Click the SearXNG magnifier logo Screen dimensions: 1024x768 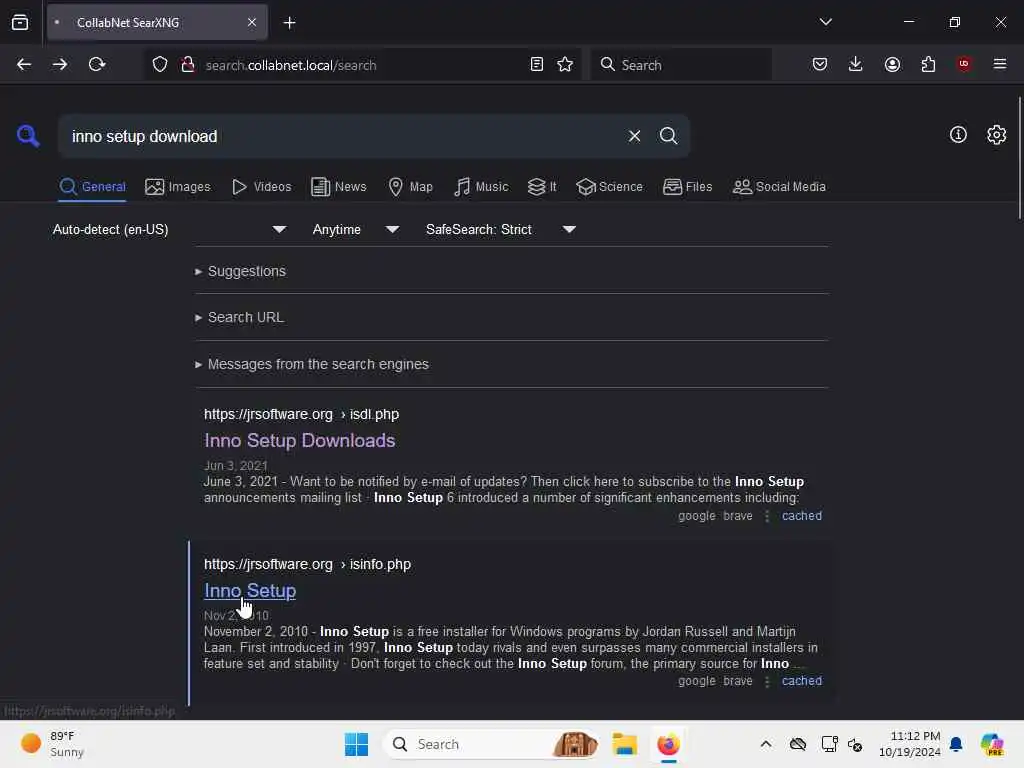click(x=28, y=136)
